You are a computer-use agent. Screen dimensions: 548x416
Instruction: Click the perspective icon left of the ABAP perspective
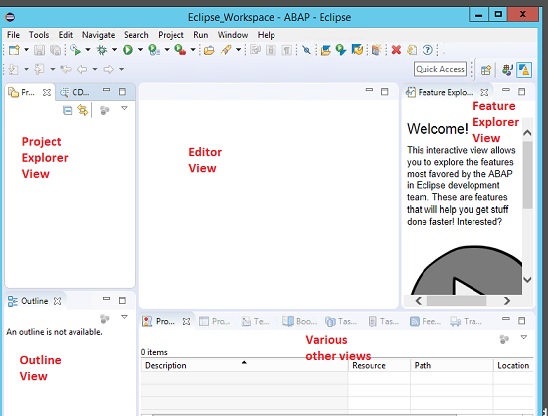click(507, 70)
